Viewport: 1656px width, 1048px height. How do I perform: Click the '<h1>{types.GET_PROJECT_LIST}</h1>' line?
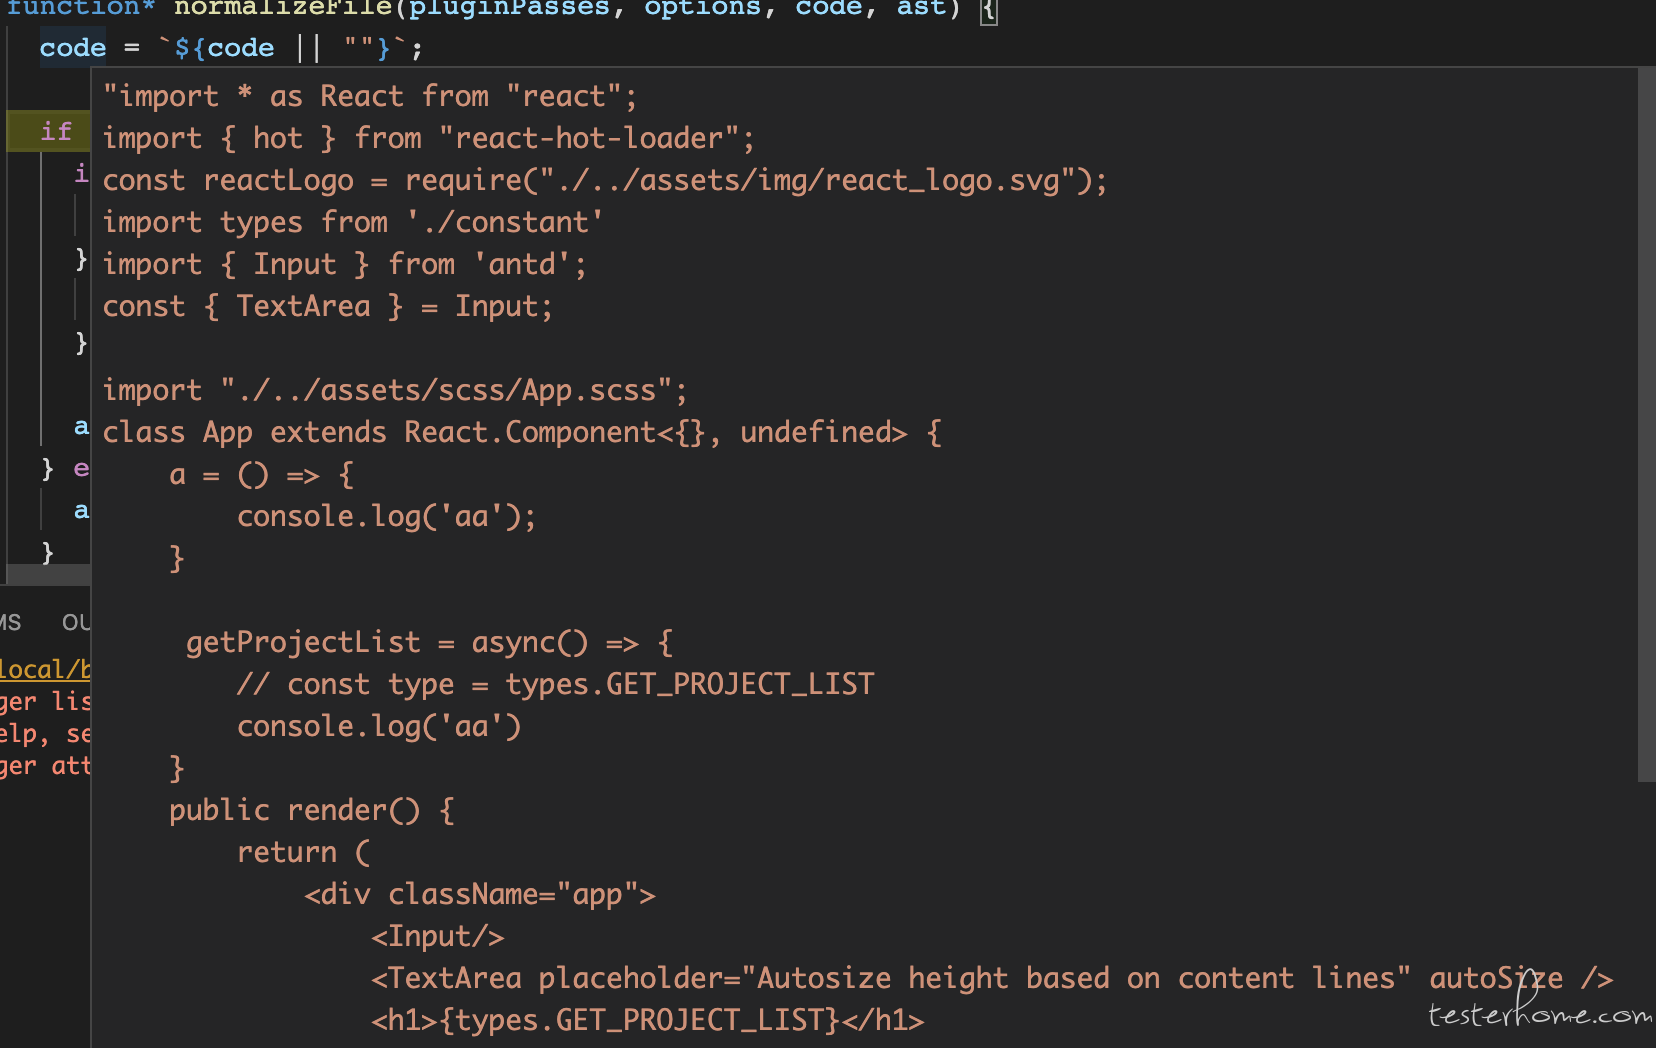tap(648, 1020)
